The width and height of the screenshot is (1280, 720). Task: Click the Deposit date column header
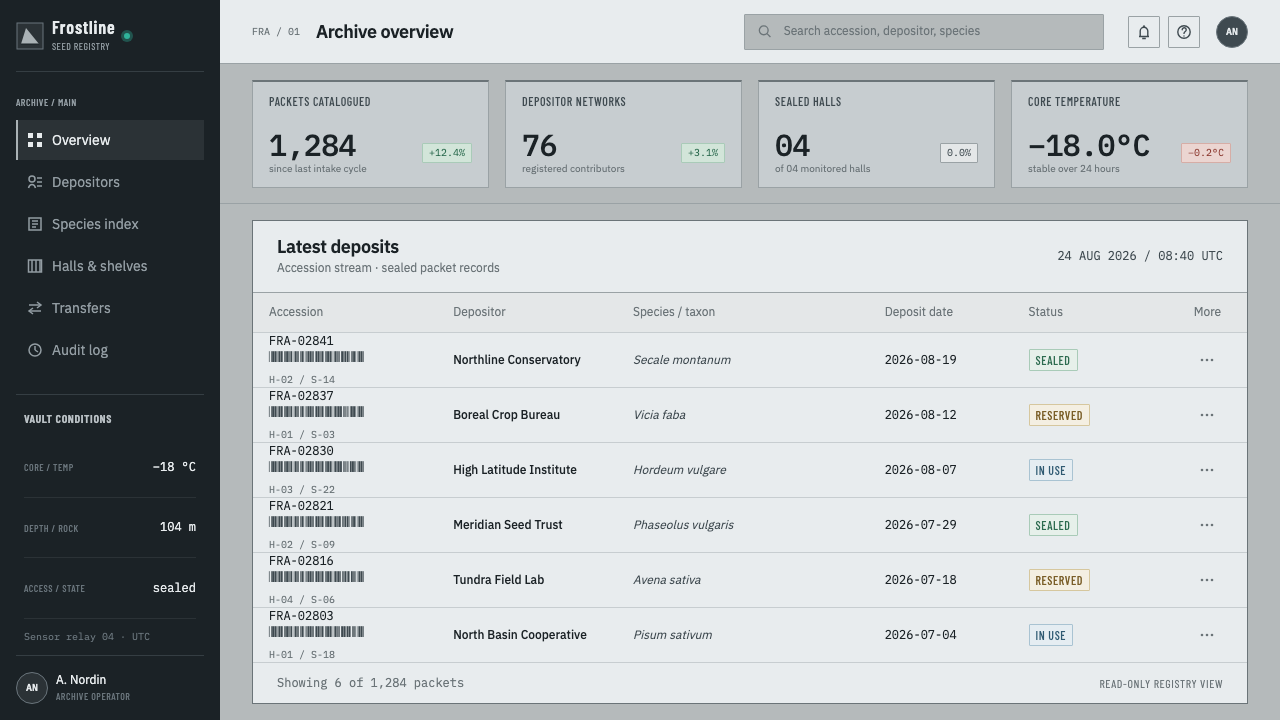[918, 312]
